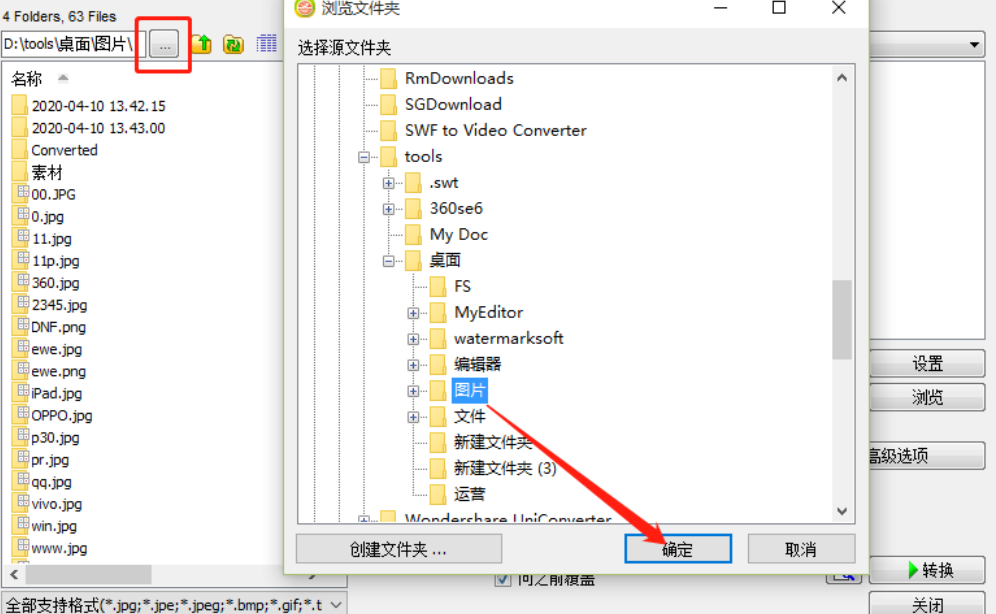The image size is (996, 614).
Task: Select the DNF.png file
Action: point(51,326)
